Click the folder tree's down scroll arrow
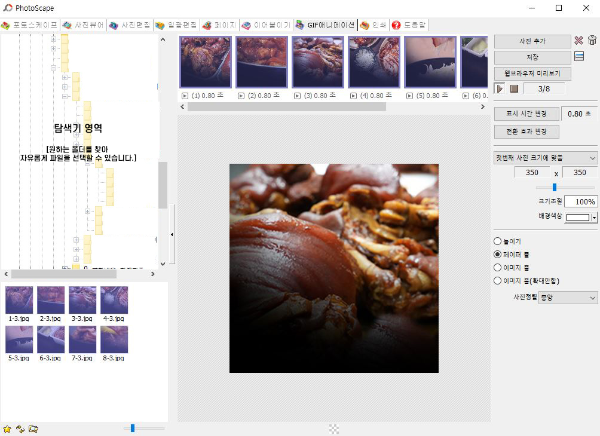Viewport: 600px width, 436px height. pyautogui.click(x=163, y=264)
